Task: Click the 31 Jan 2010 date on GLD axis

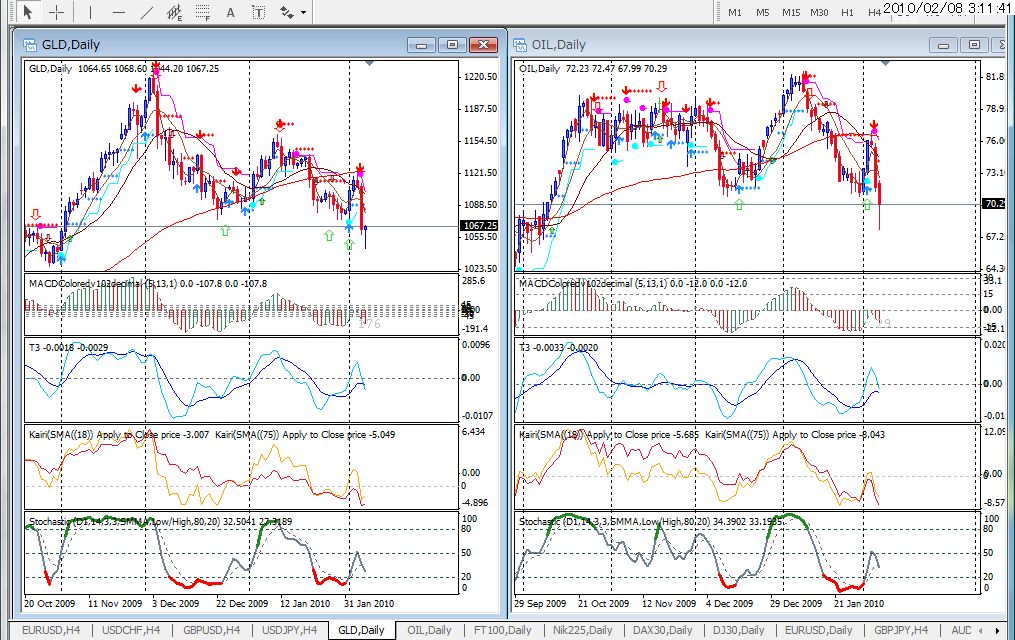Action: tap(368, 603)
